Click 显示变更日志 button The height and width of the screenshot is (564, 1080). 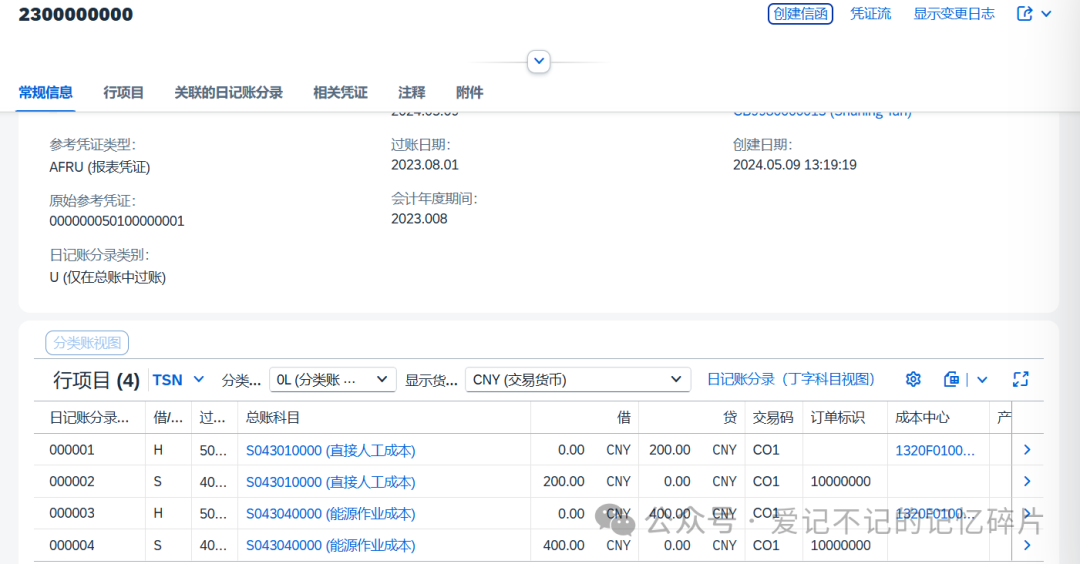click(x=954, y=14)
